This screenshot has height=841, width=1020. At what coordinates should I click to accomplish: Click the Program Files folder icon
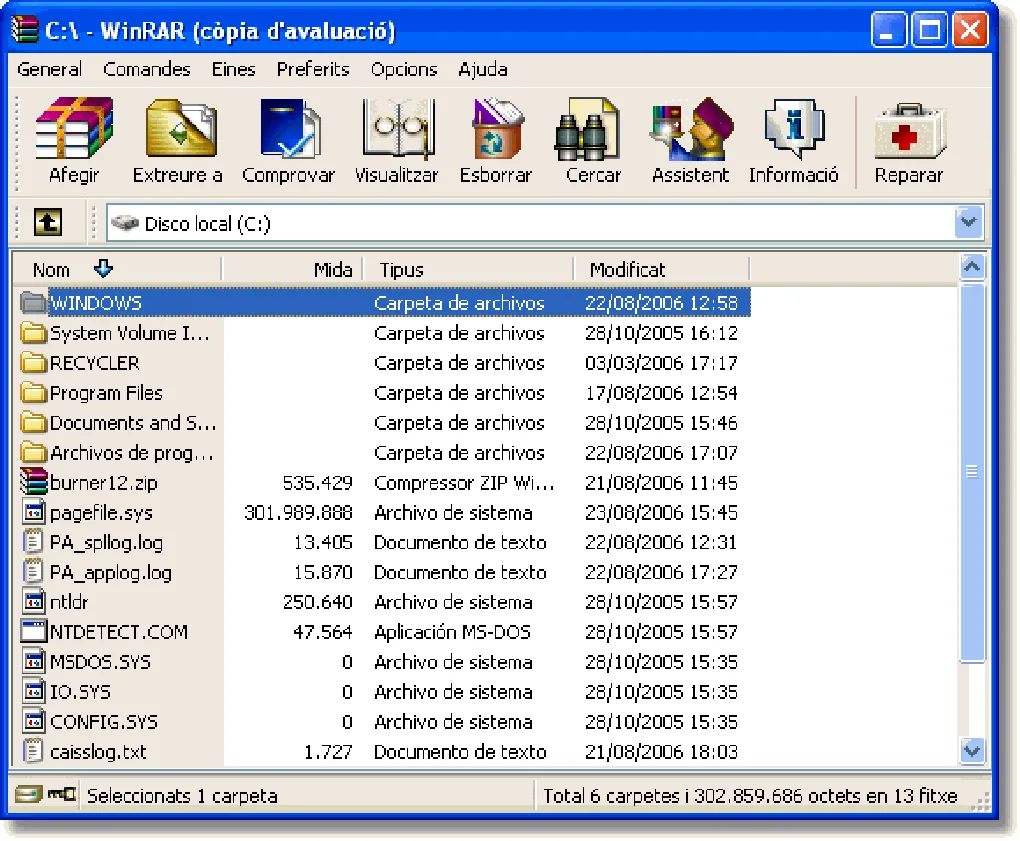34,392
